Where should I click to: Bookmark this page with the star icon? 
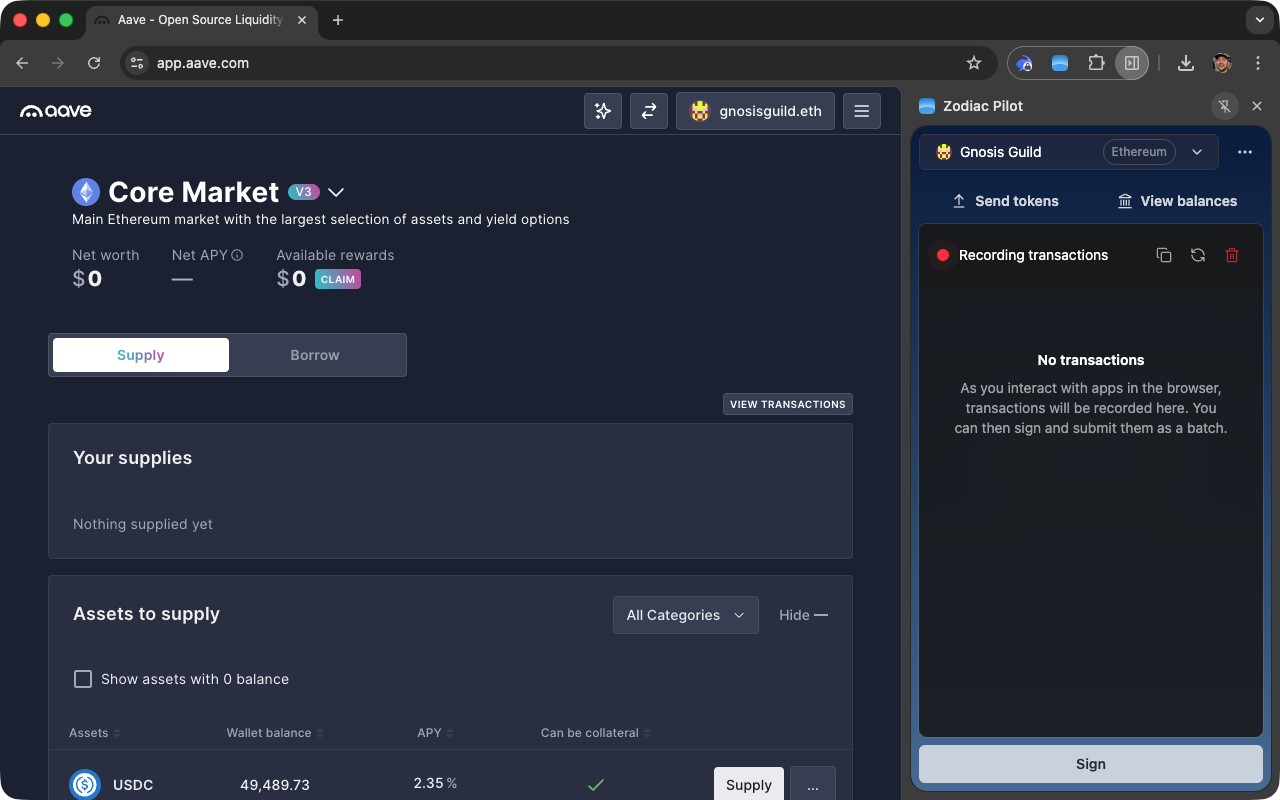(x=974, y=63)
